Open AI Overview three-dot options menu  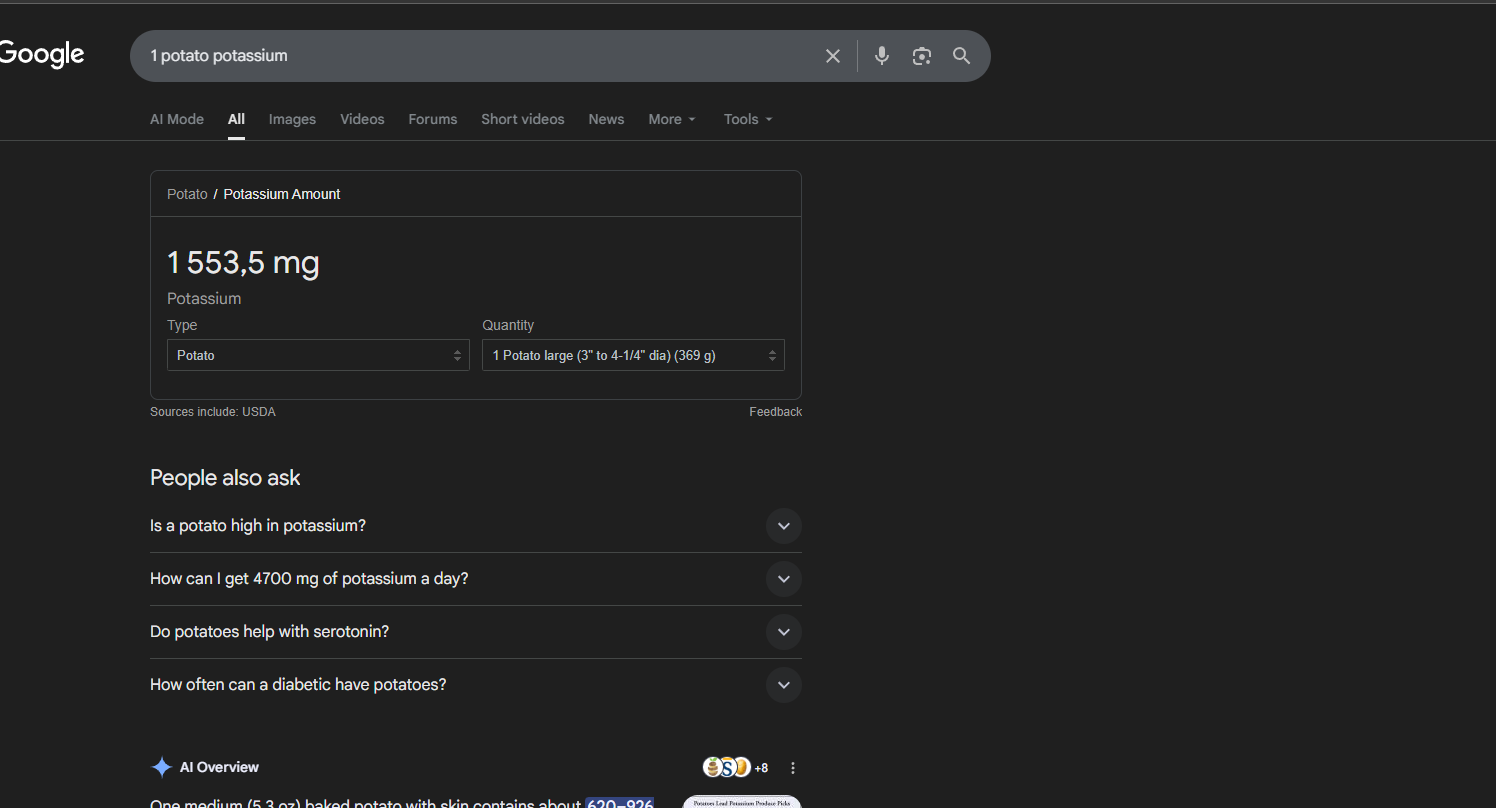pyautogui.click(x=793, y=768)
